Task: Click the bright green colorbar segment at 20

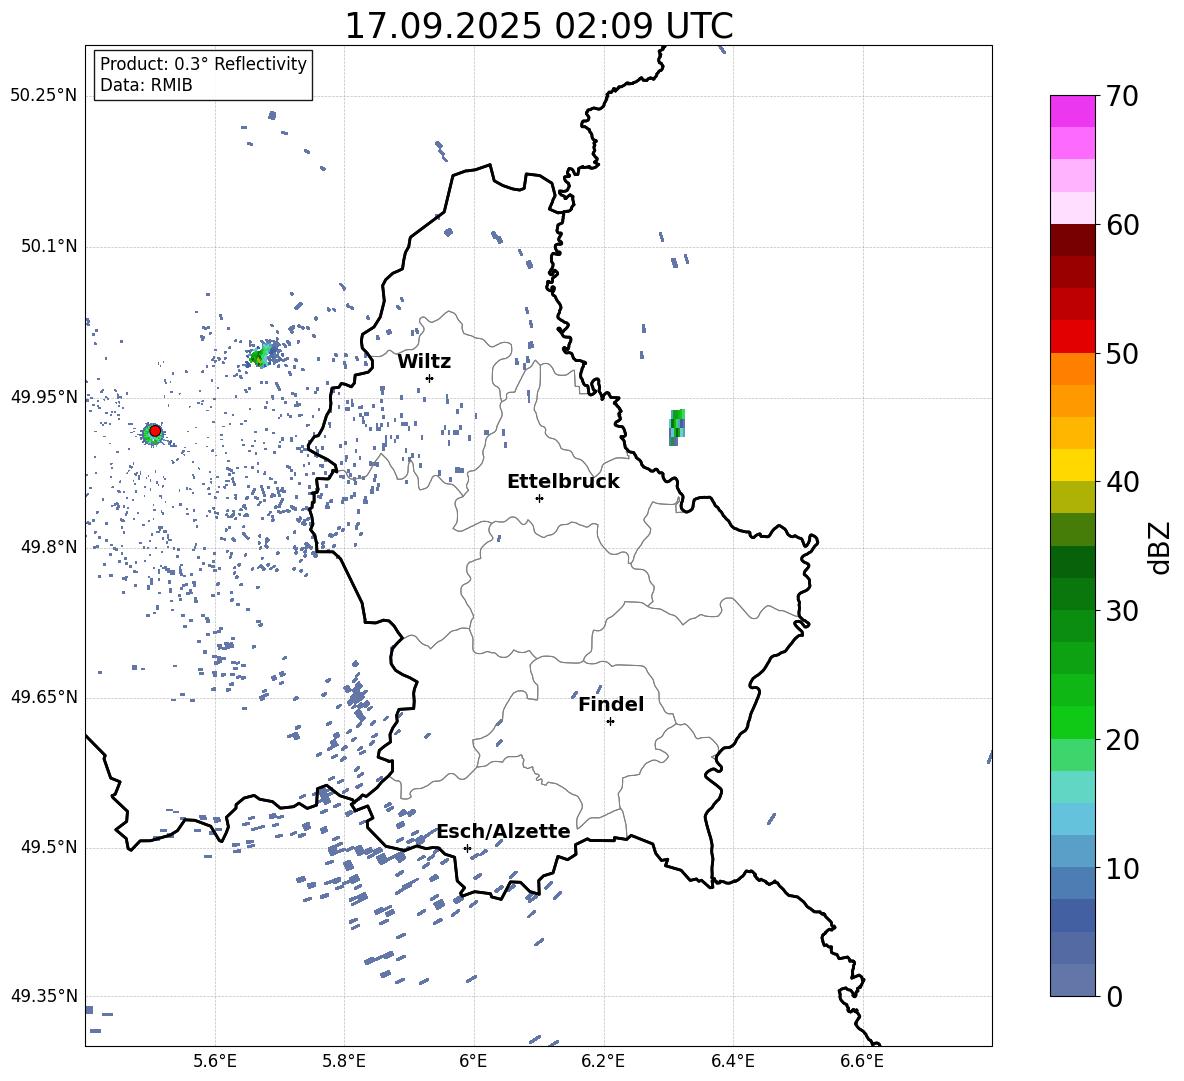Action: [x=1073, y=722]
